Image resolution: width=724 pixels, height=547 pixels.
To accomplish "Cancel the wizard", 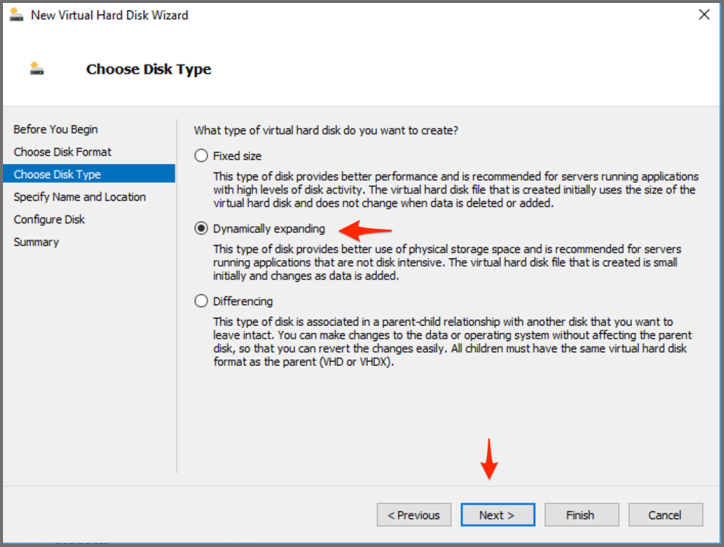I will [x=665, y=515].
